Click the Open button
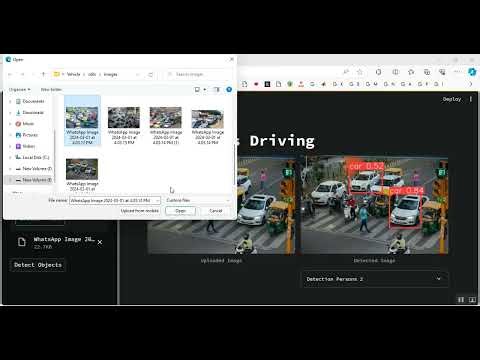480x360 pixels. pos(180,211)
